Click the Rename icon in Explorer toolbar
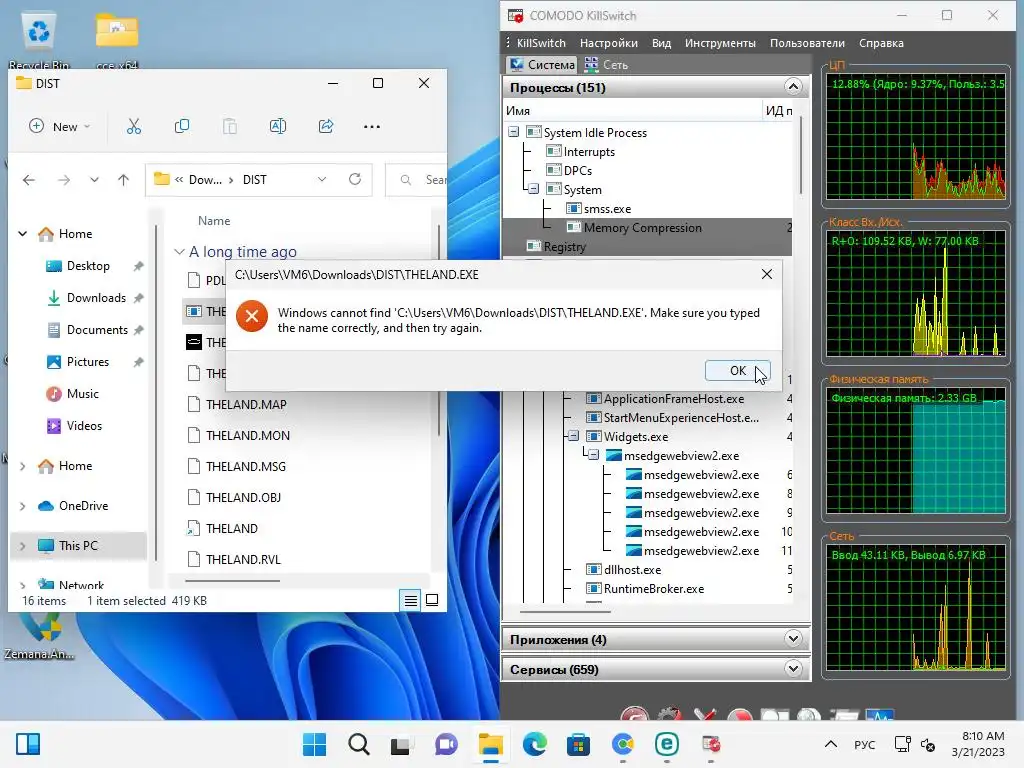Viewport: 1024px width, 768px height. [x=278, y=127]
